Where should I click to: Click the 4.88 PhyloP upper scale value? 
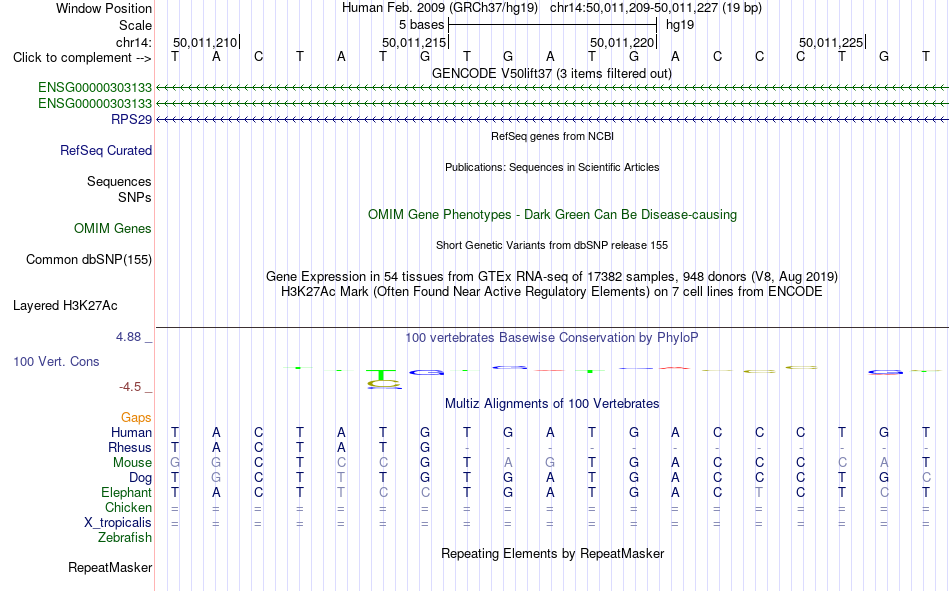pos(128,337)
